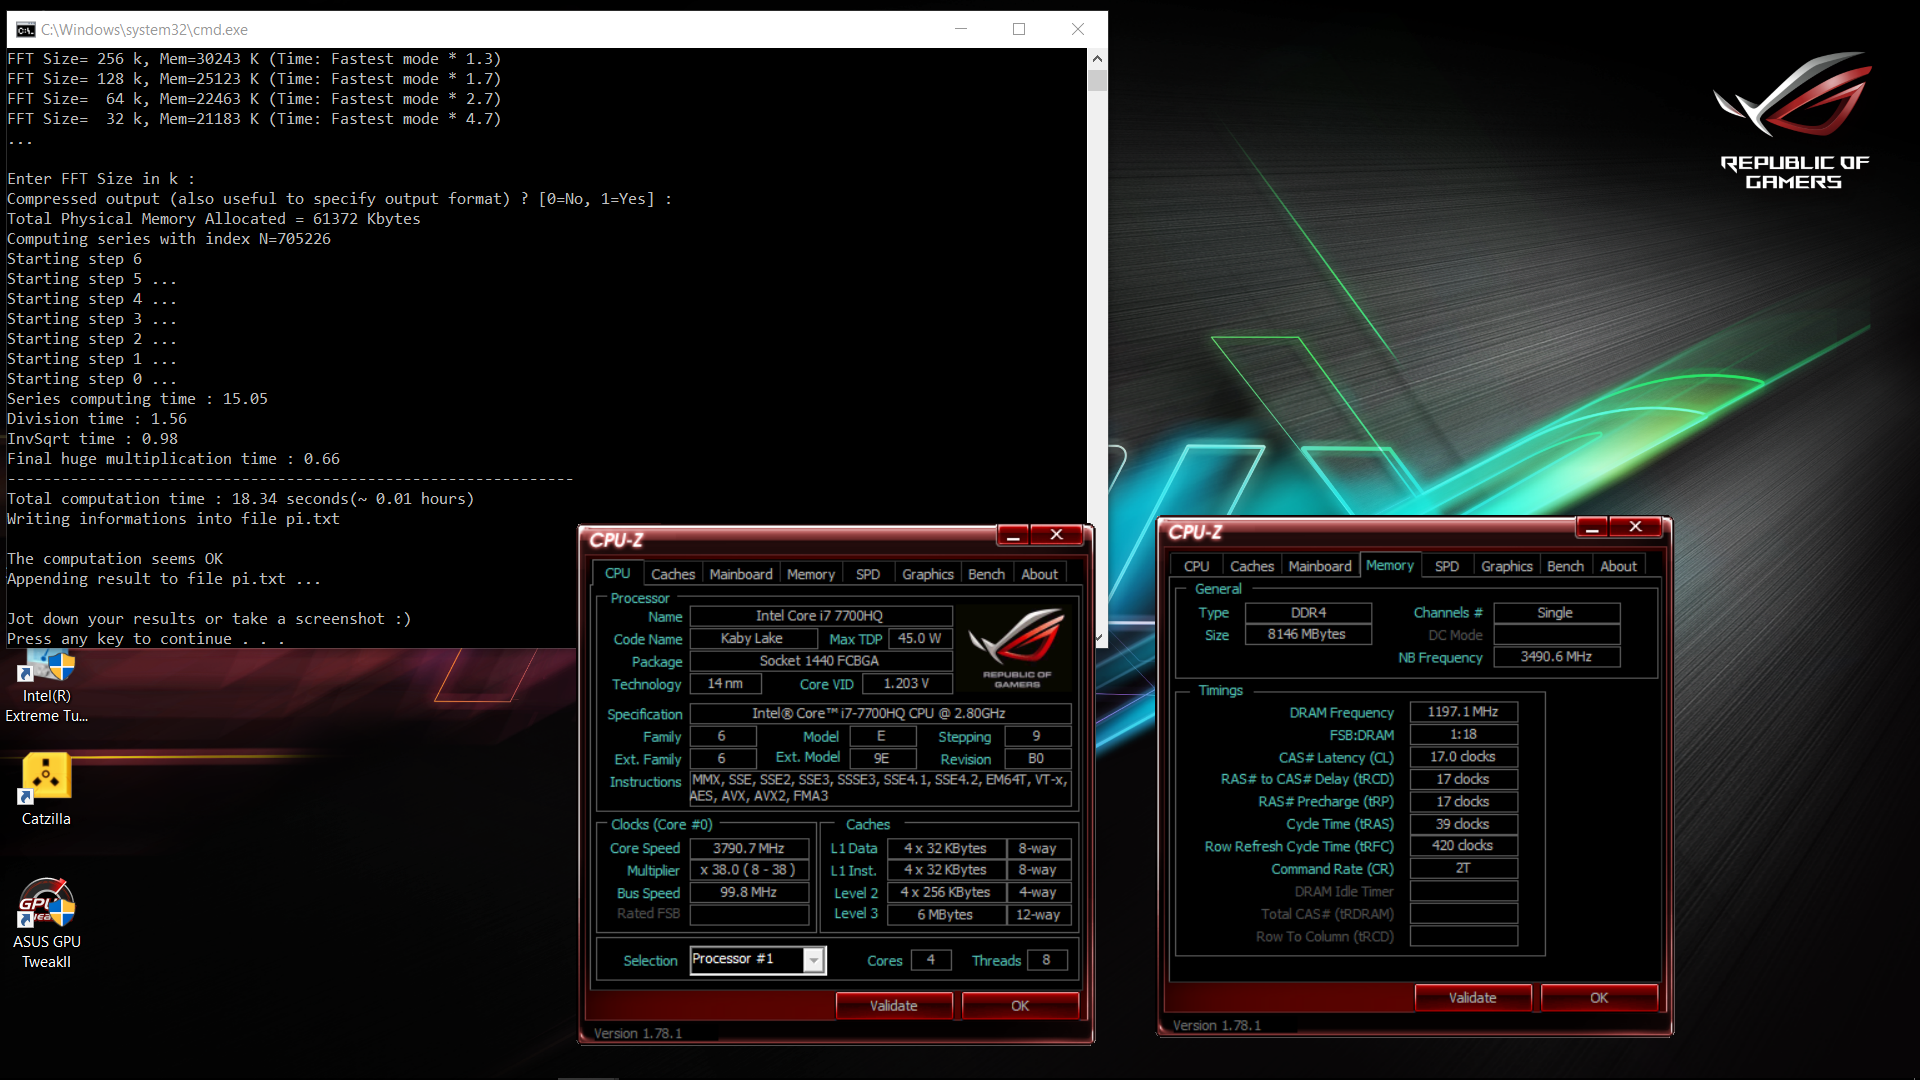Click cmd scrollbar up arrow

1097,58
